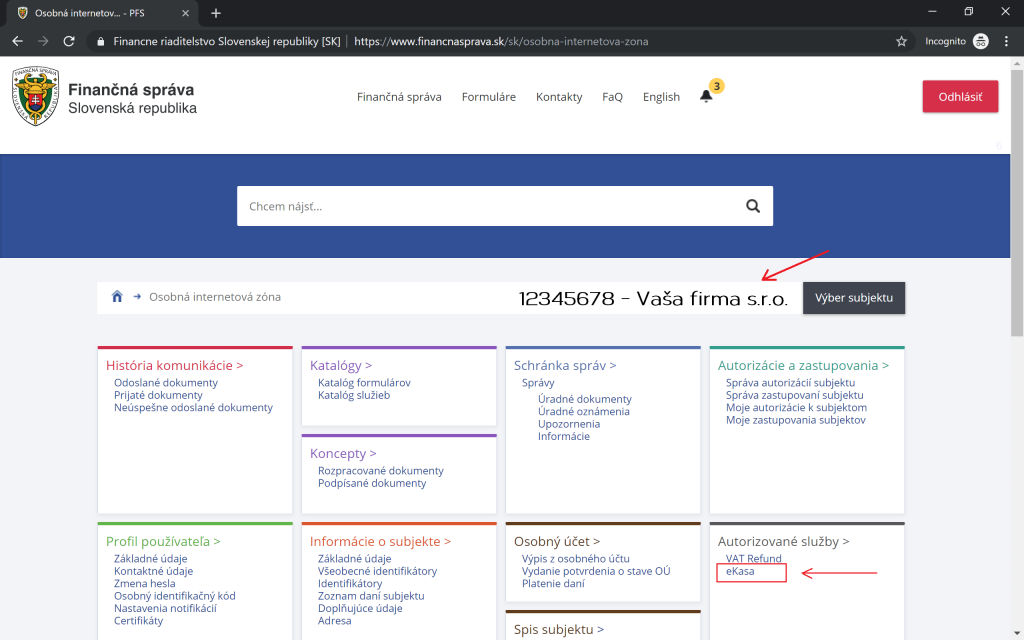1024x640 pixels.
Task: Open Rozpracované dokumenty link
Action: click(381, 471)
